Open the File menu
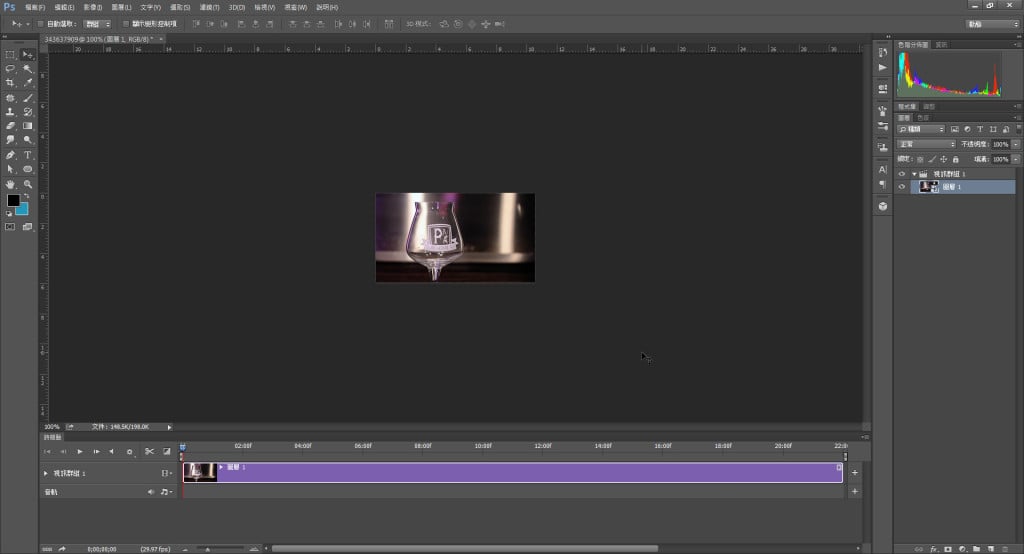The height and width of the screenshot is (554, 1024). tap(35, 7)
